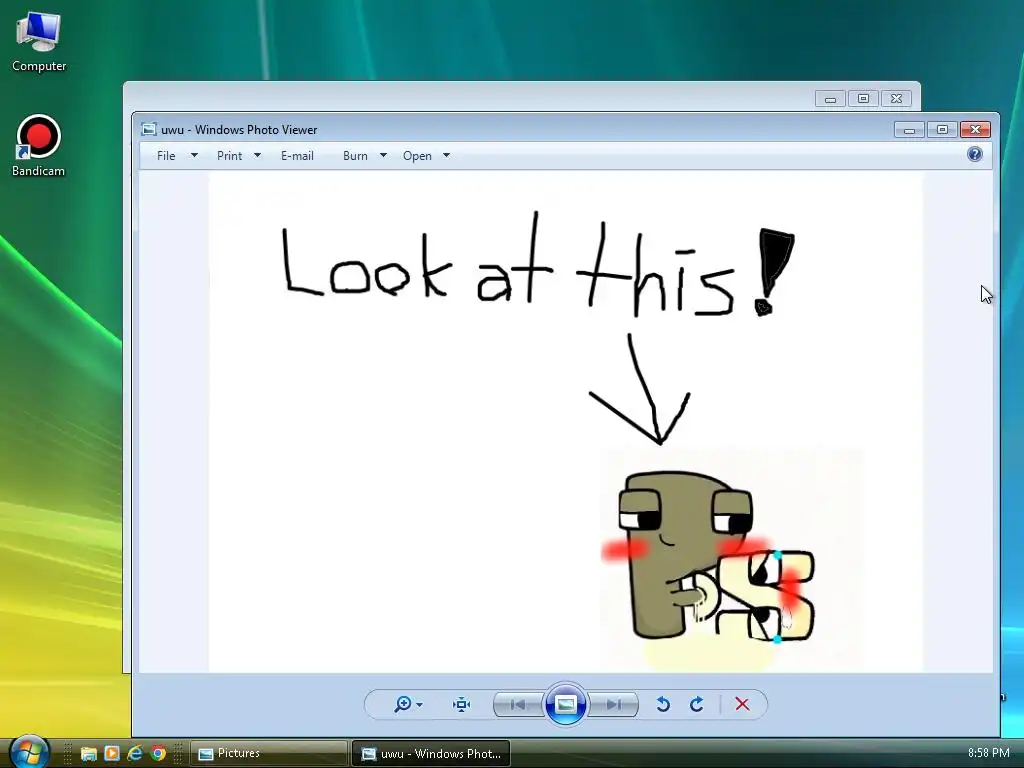Expand the File dropdown arrow

[x=194, y=155]
